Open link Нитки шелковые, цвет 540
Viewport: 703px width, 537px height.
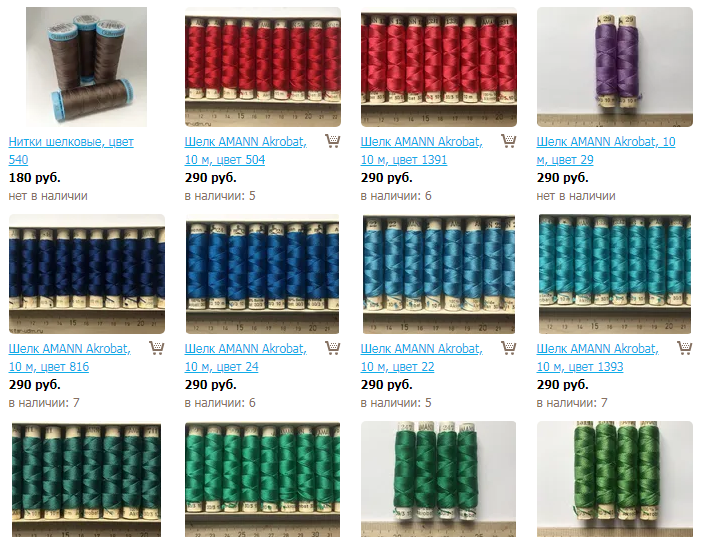[x=71, y=151]
